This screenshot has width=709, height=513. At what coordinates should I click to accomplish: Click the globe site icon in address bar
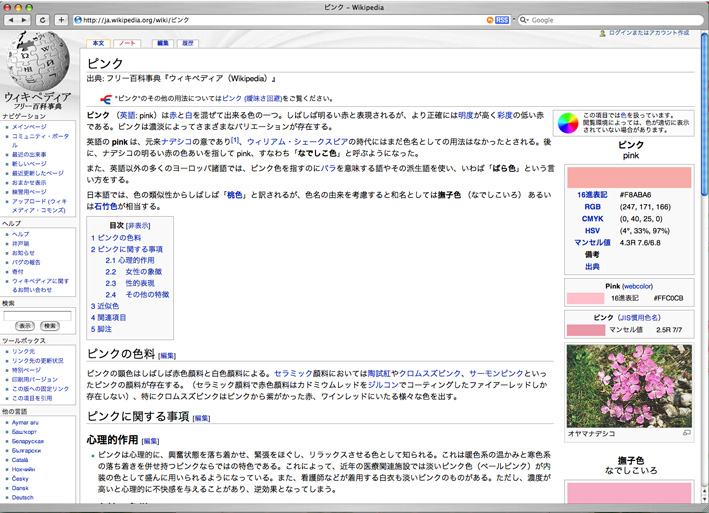[78, 20]
